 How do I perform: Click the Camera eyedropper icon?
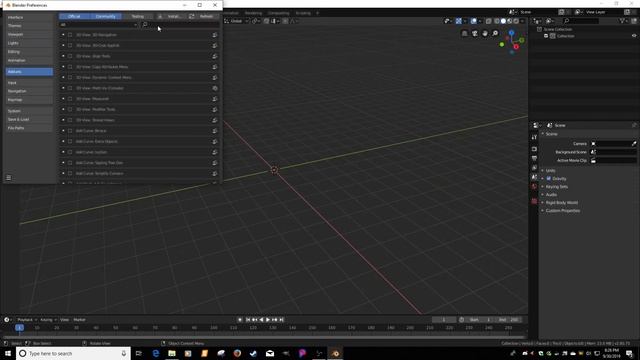coord(634,144)
